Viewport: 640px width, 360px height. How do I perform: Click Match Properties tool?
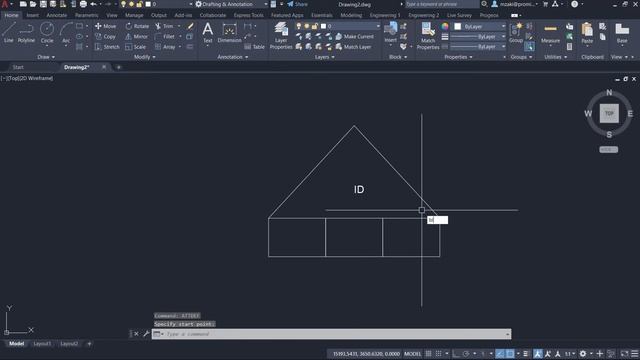pos(428,36)
